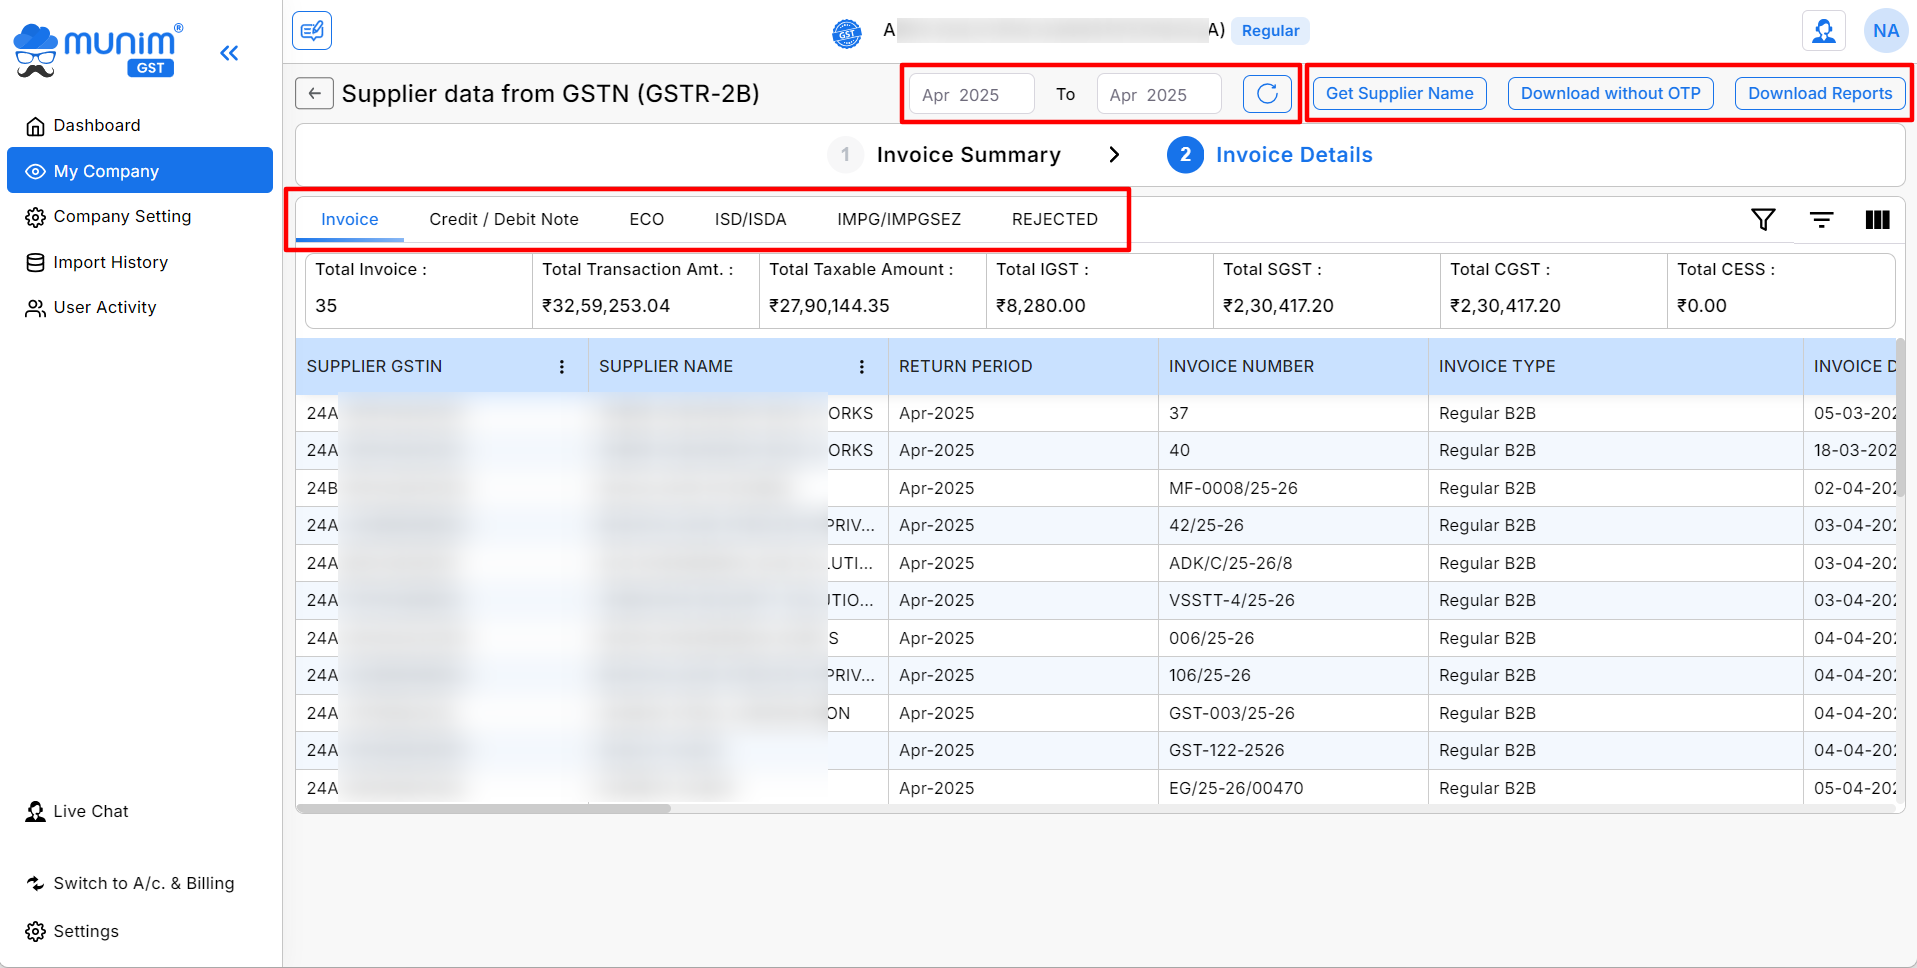Switch to the Credit / Debit Note tab
1917x968 pixels.
click(x=503, y=219)
